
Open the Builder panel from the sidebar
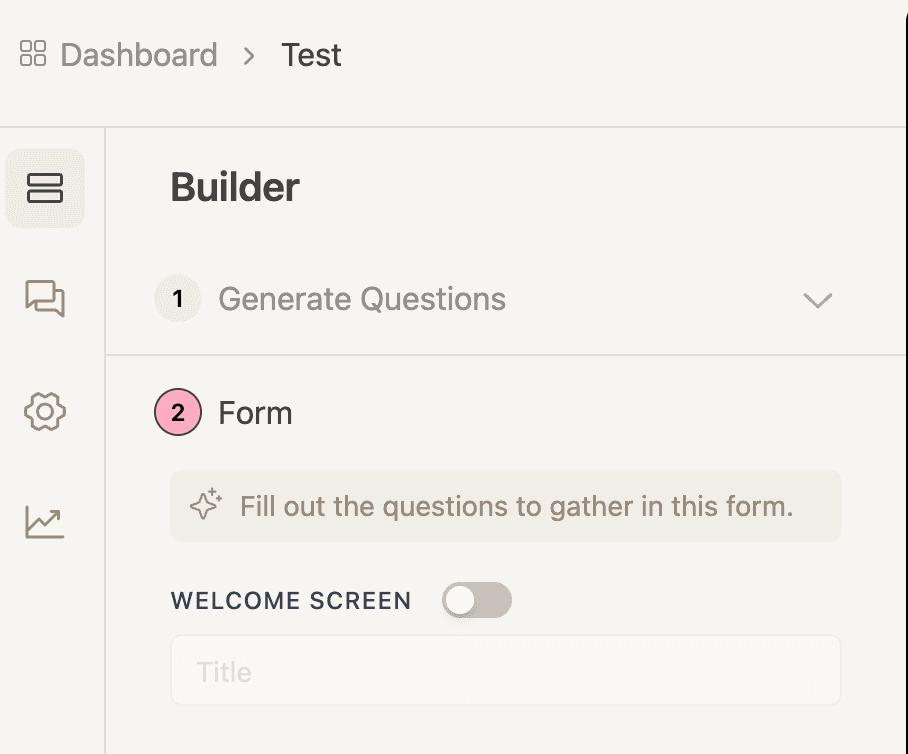click(x=45, y=187)
